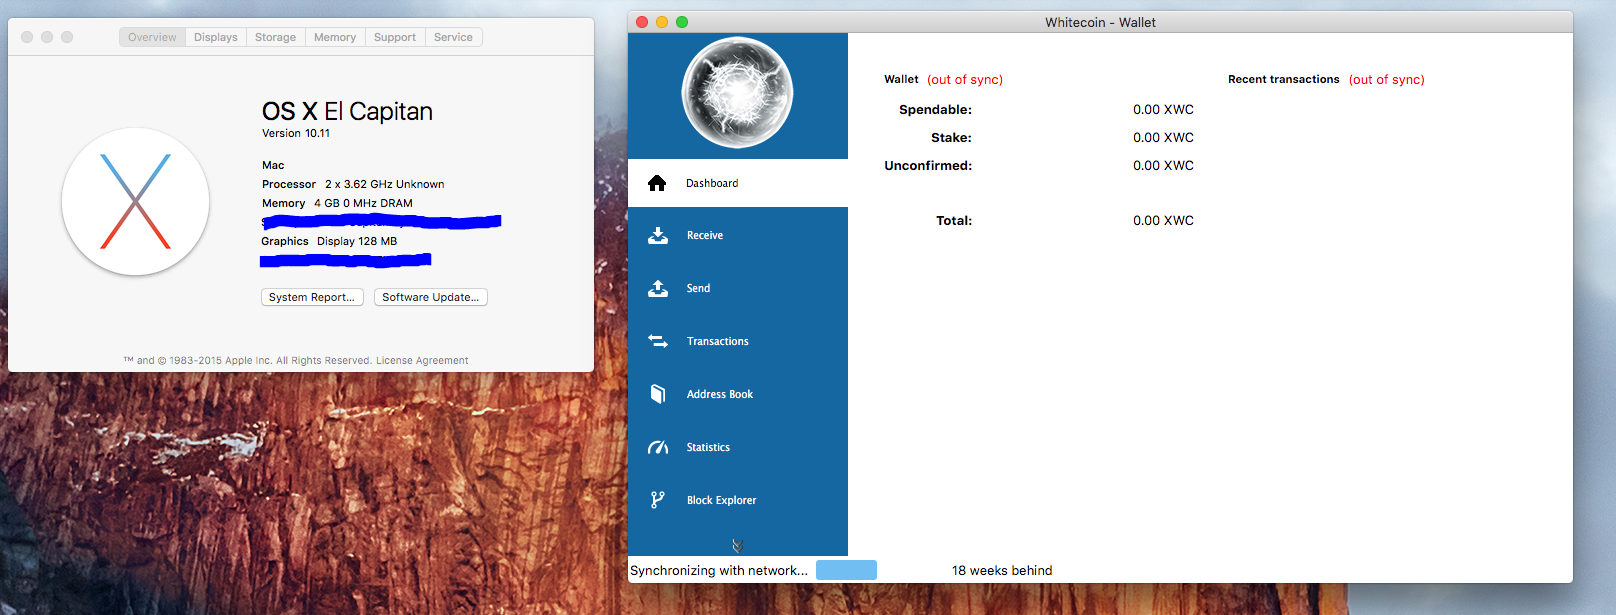The height and width of the screenshot is (615, 1616).
Task: Click the OS X El Capitan logo
Action: (135, 201)
